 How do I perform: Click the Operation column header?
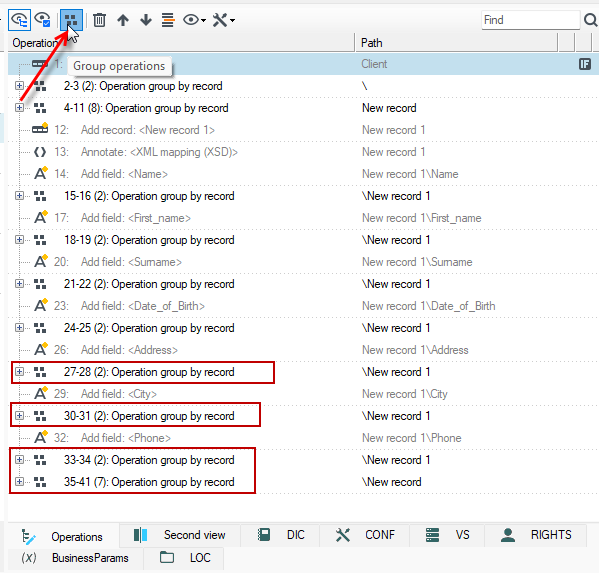click(181, 43)
